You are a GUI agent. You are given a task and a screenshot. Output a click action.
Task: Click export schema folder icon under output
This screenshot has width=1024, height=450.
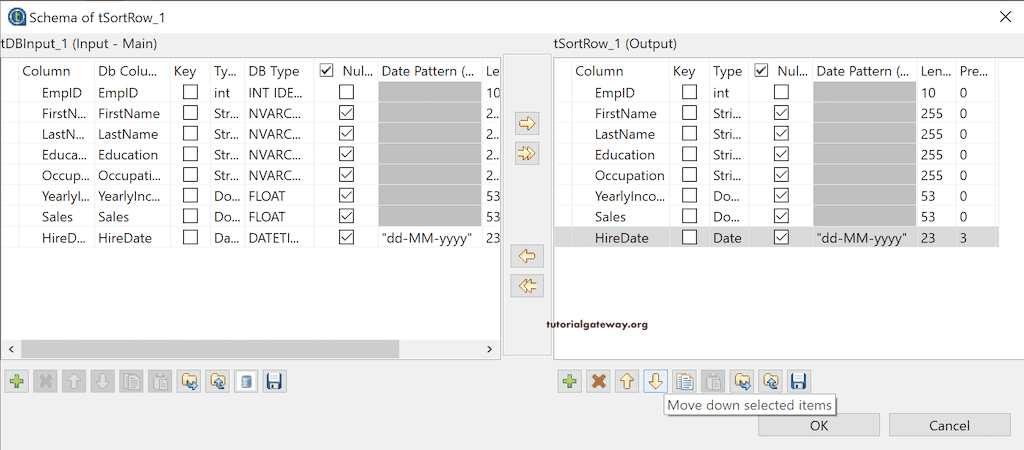(771, 381)
